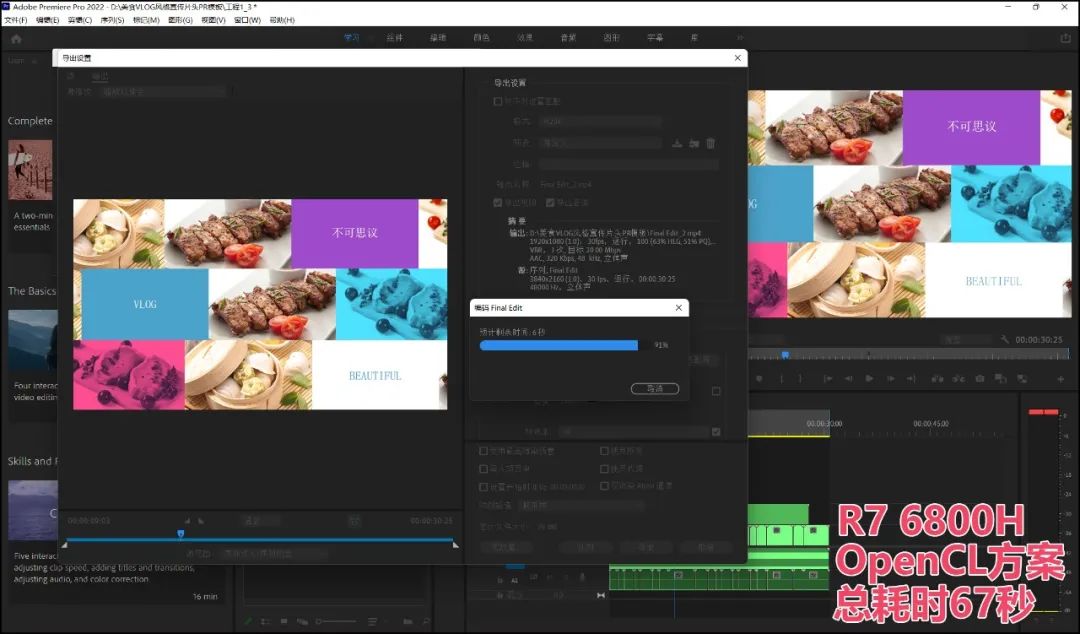Open the 文件(F) menu

click(15, 20)
